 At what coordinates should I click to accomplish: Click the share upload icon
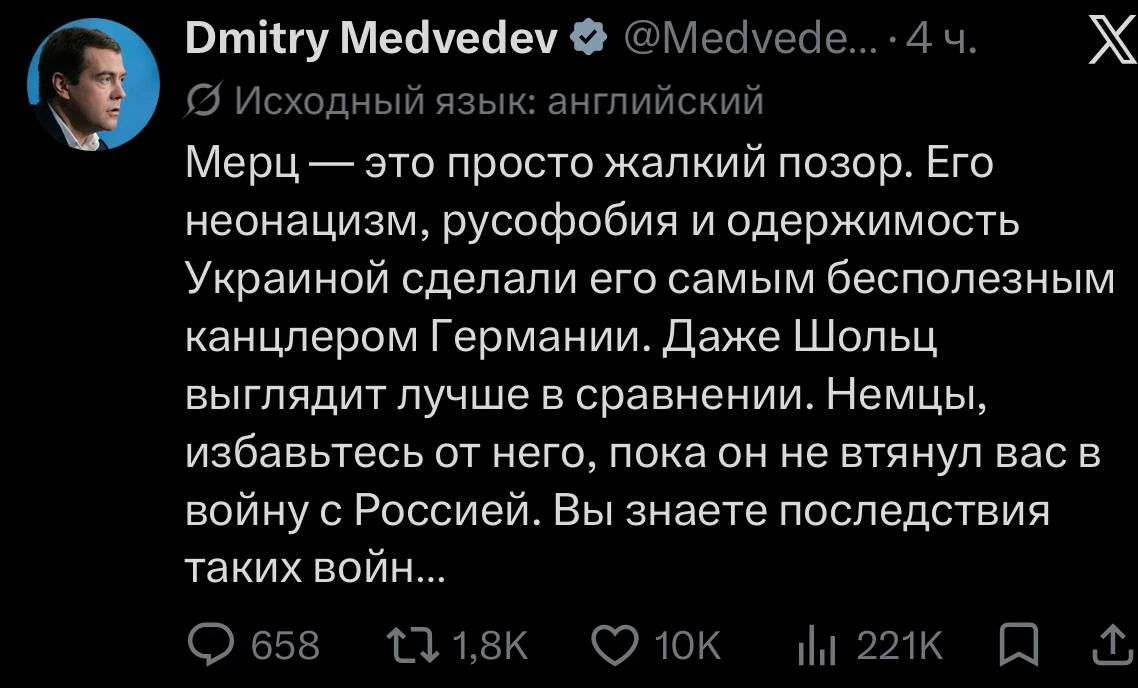[1115, 645]
